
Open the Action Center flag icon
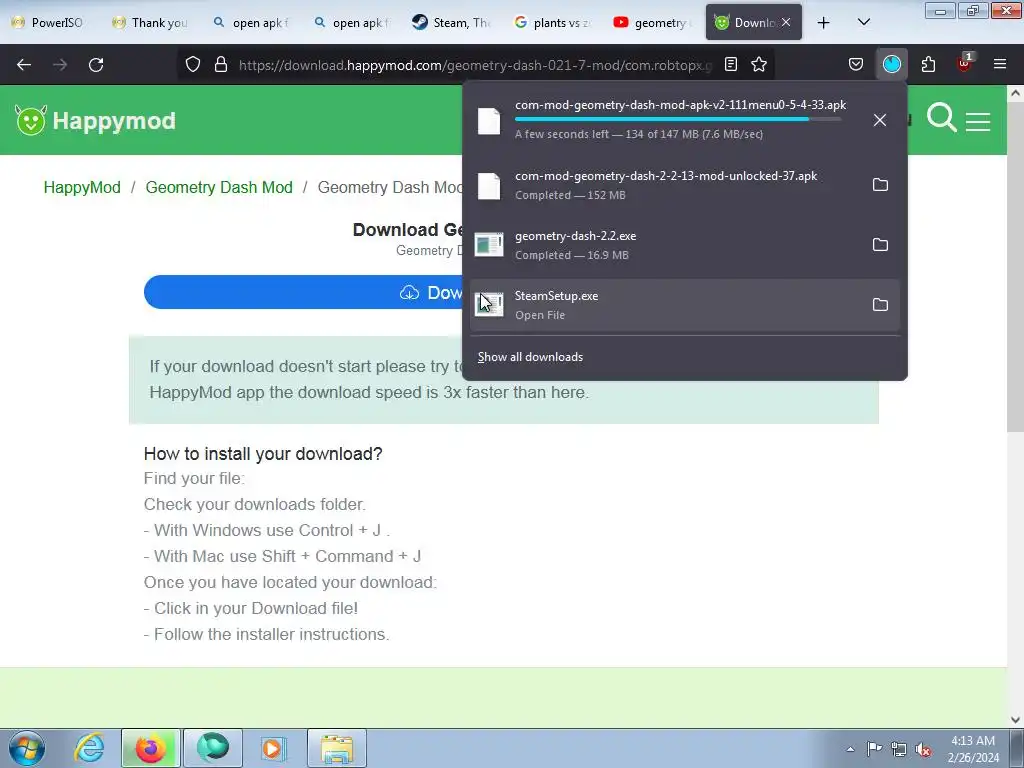(874, 750)
